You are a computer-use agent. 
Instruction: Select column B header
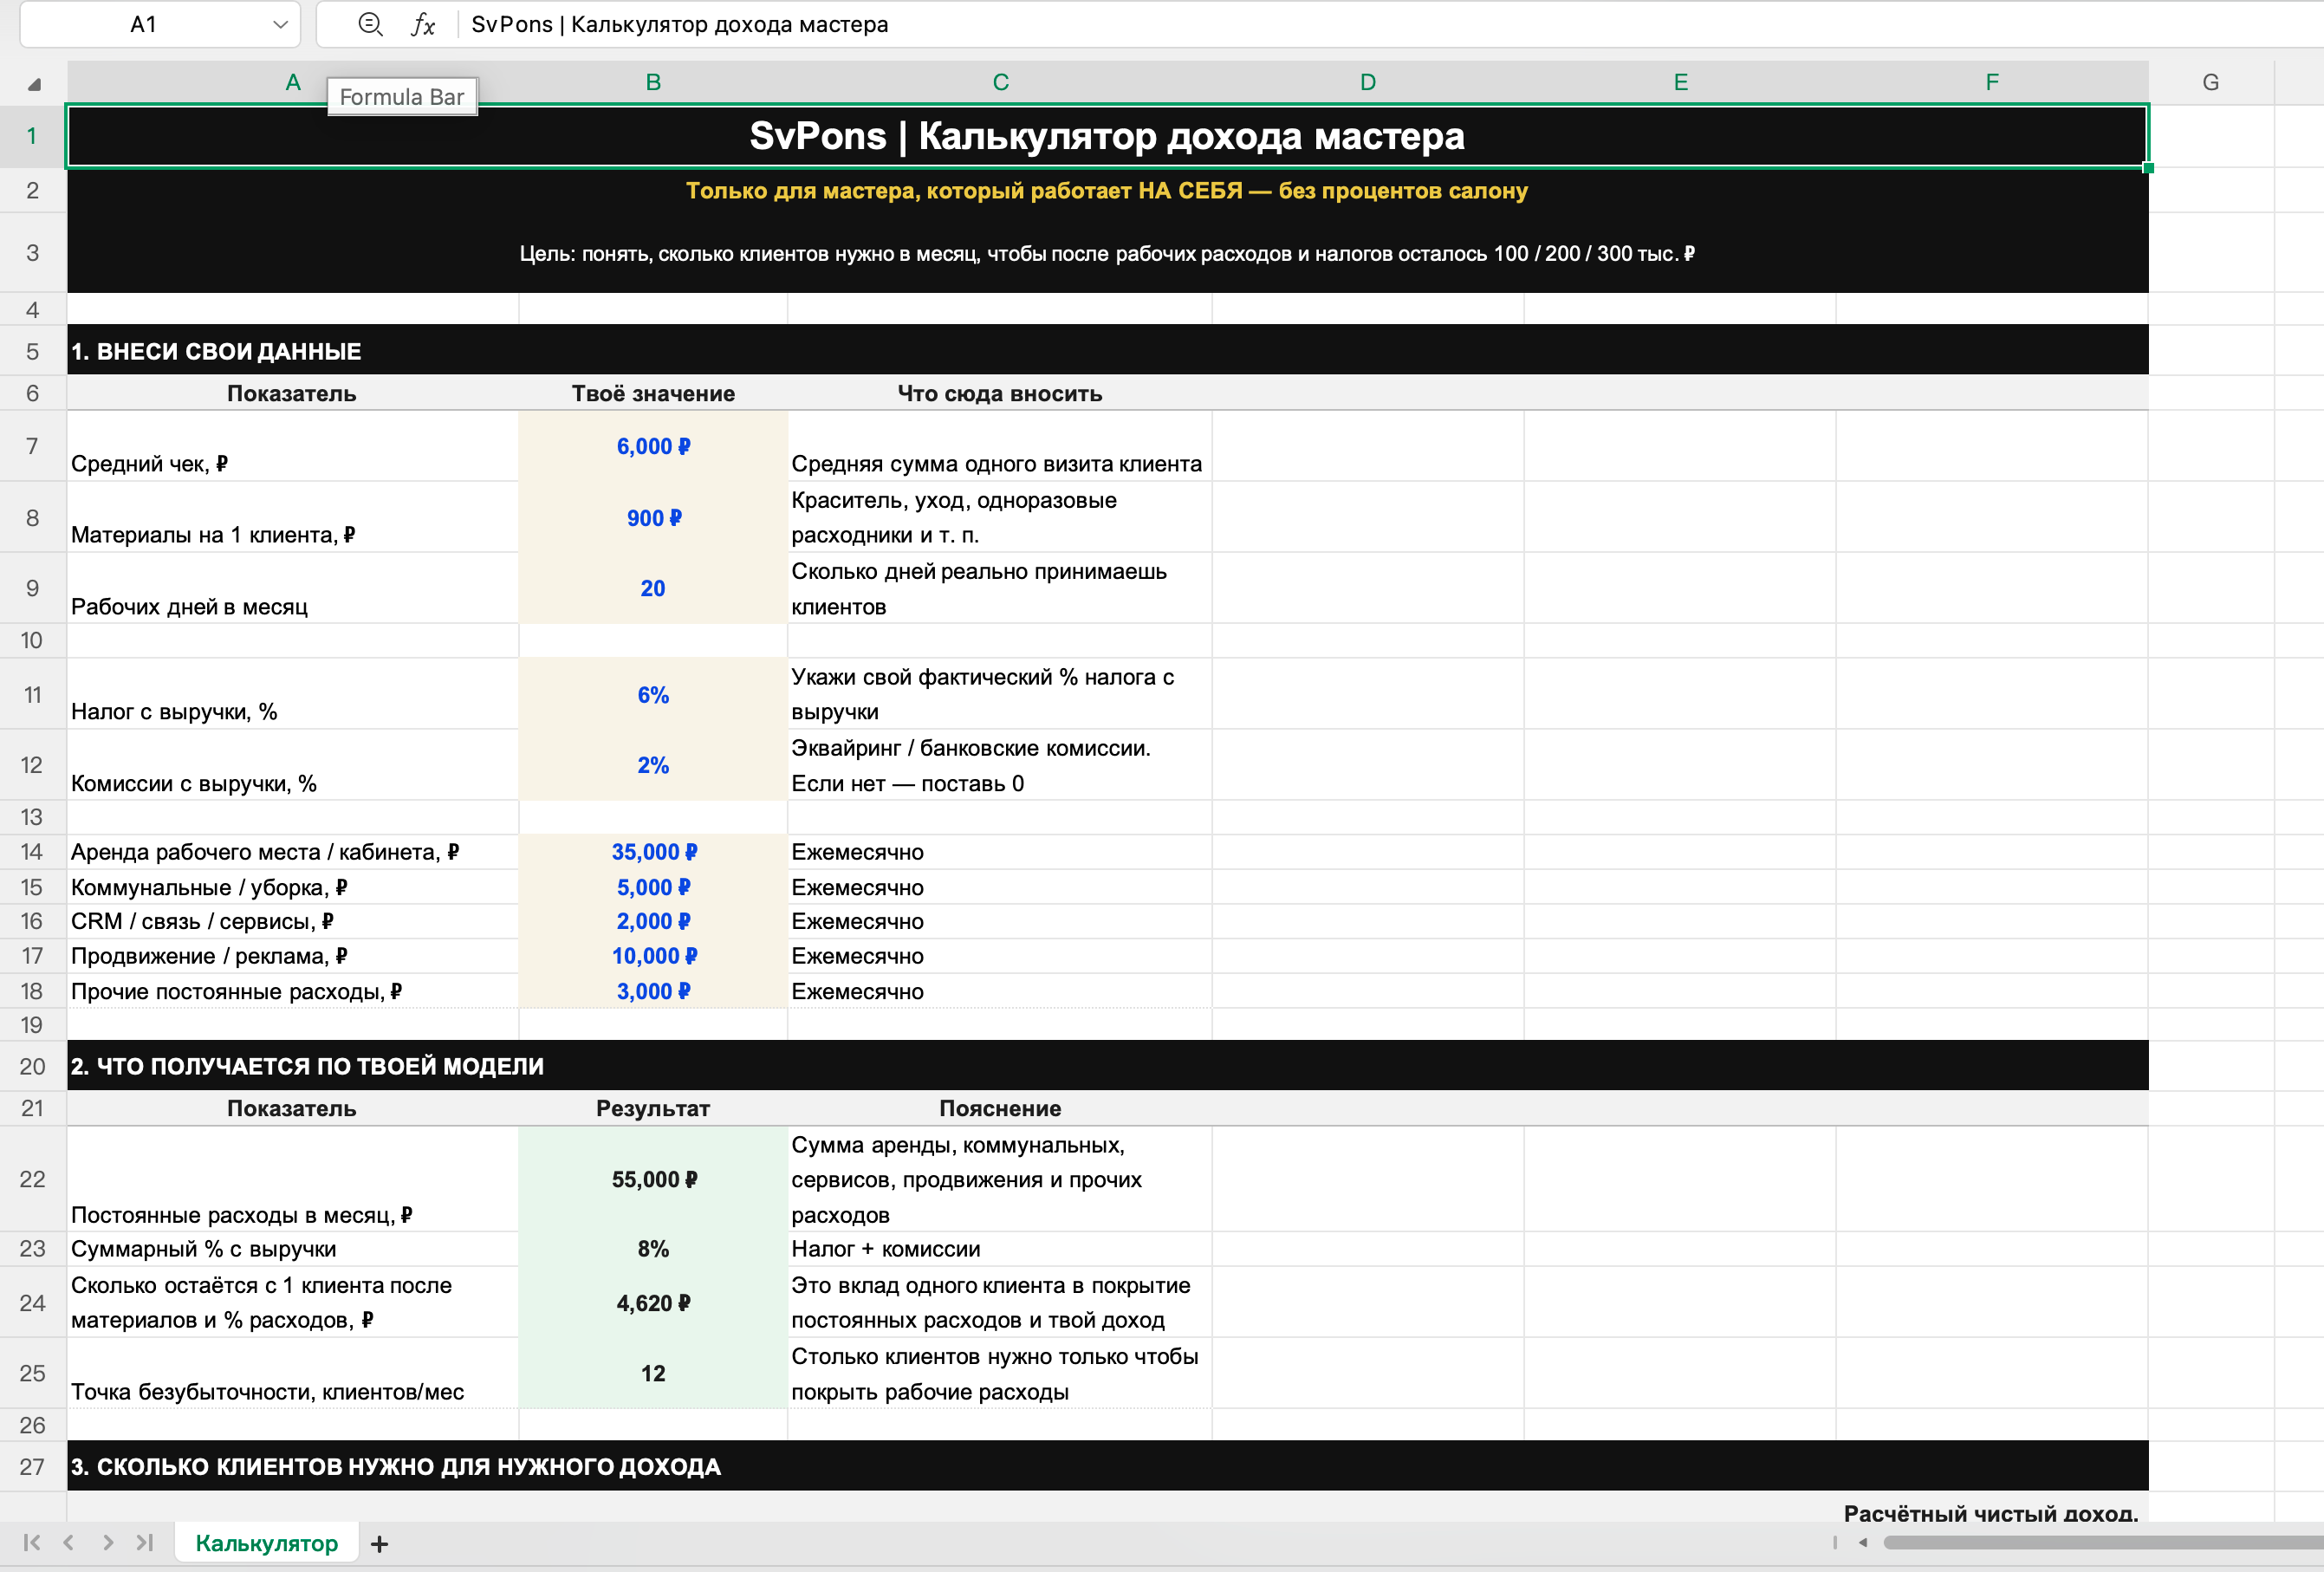[653, 83]
